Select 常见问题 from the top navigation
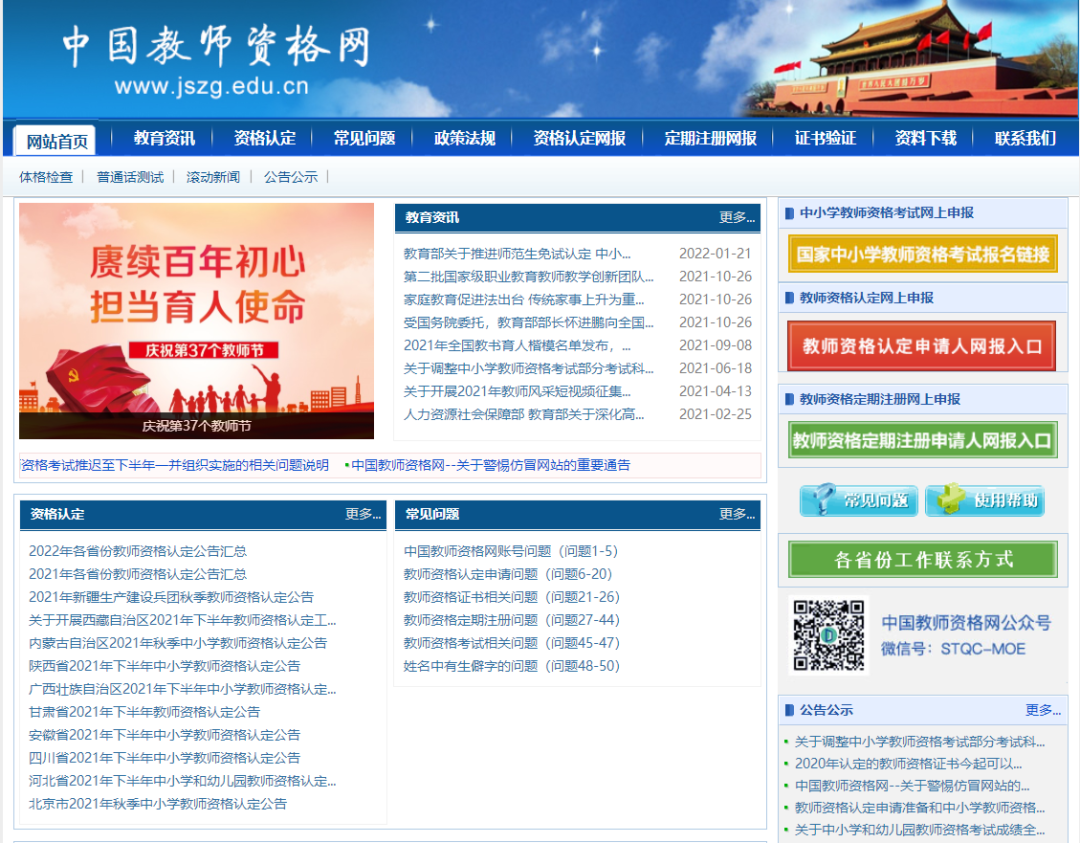The width and height of the screenshot is (1080, 843). 364,138
